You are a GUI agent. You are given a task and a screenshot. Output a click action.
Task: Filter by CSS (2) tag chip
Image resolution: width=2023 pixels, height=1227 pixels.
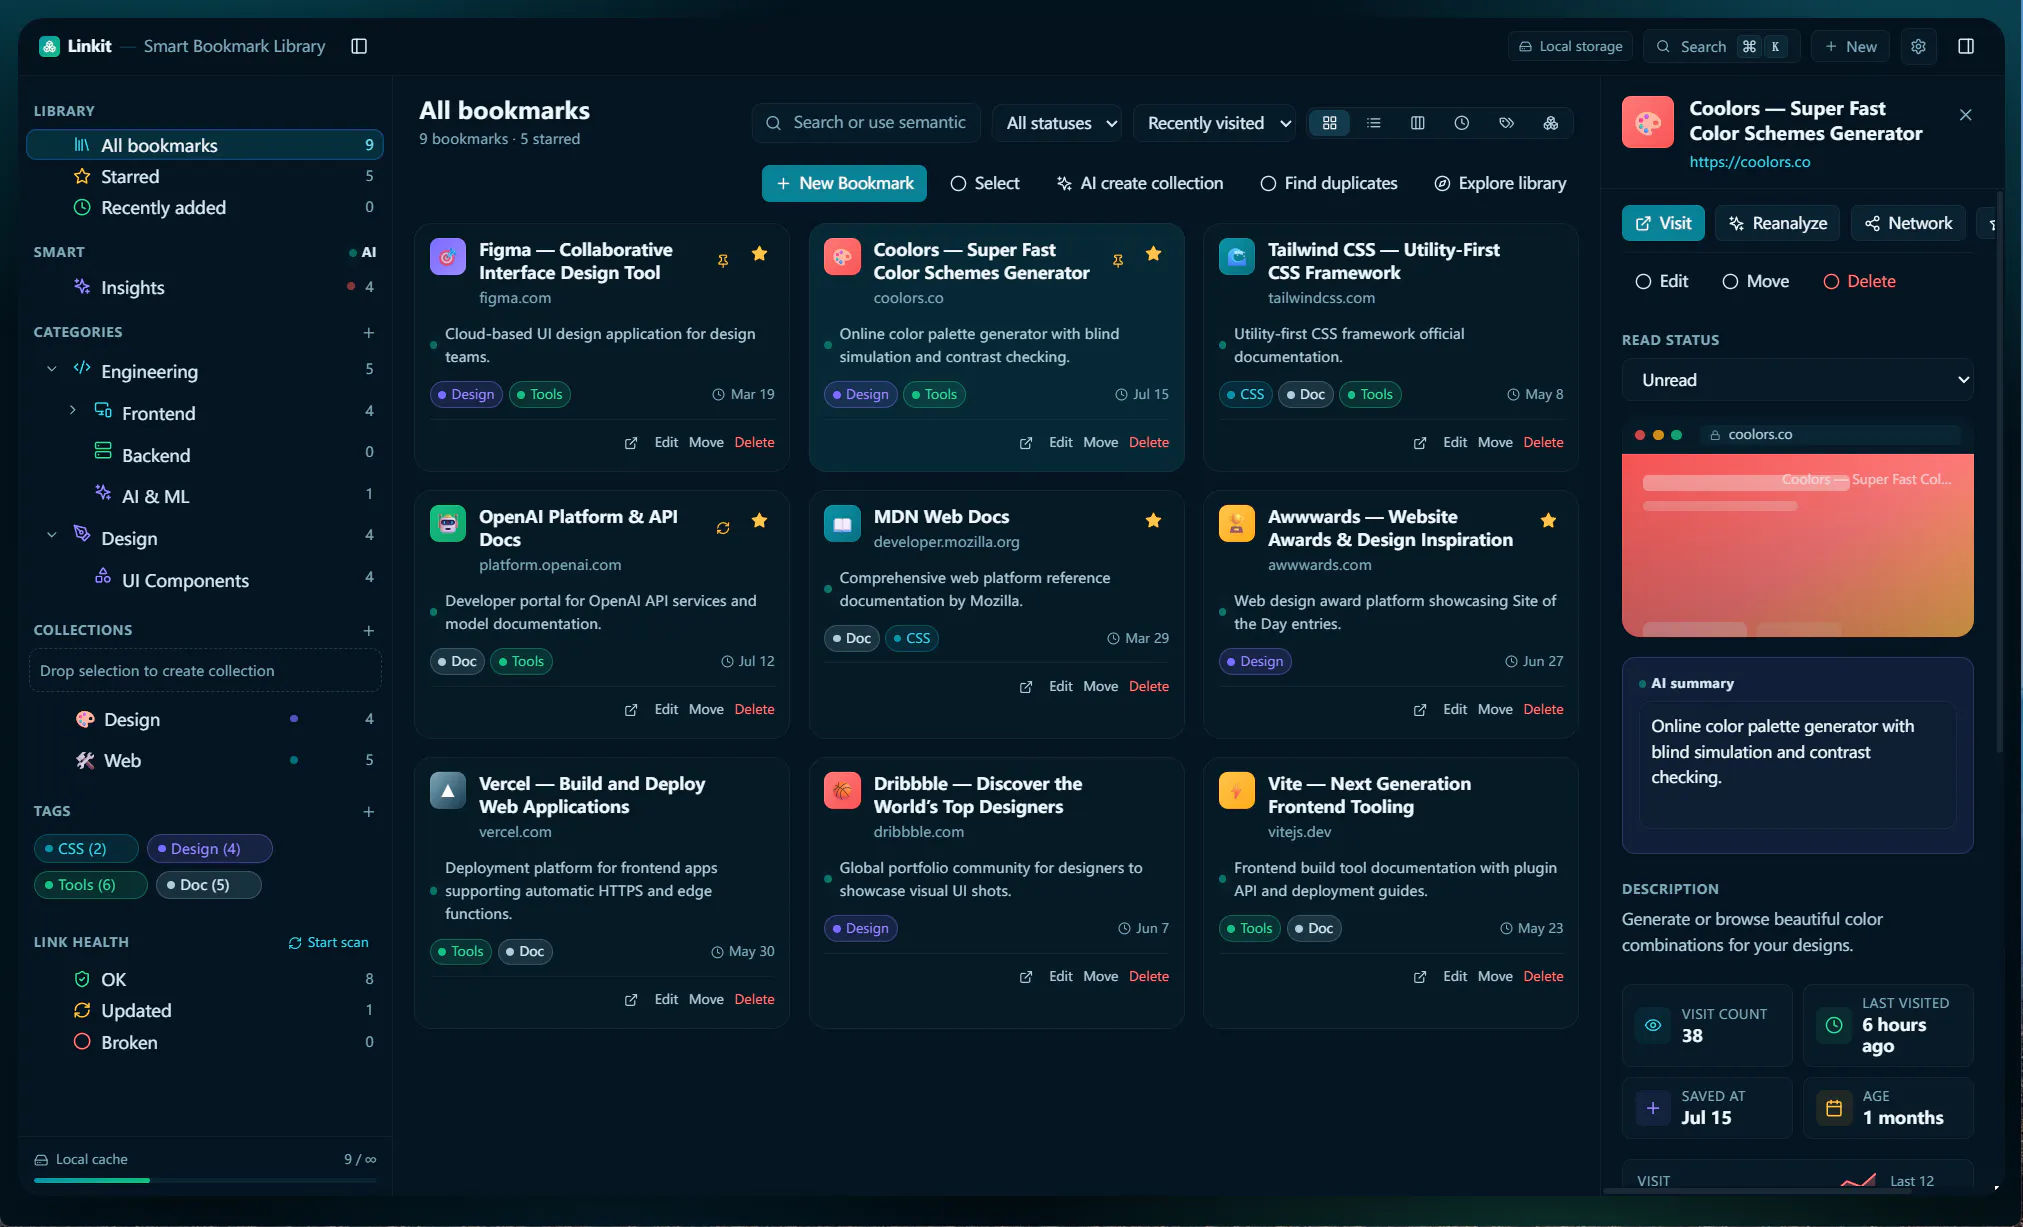pyautogui.click(x=85, y=848)
